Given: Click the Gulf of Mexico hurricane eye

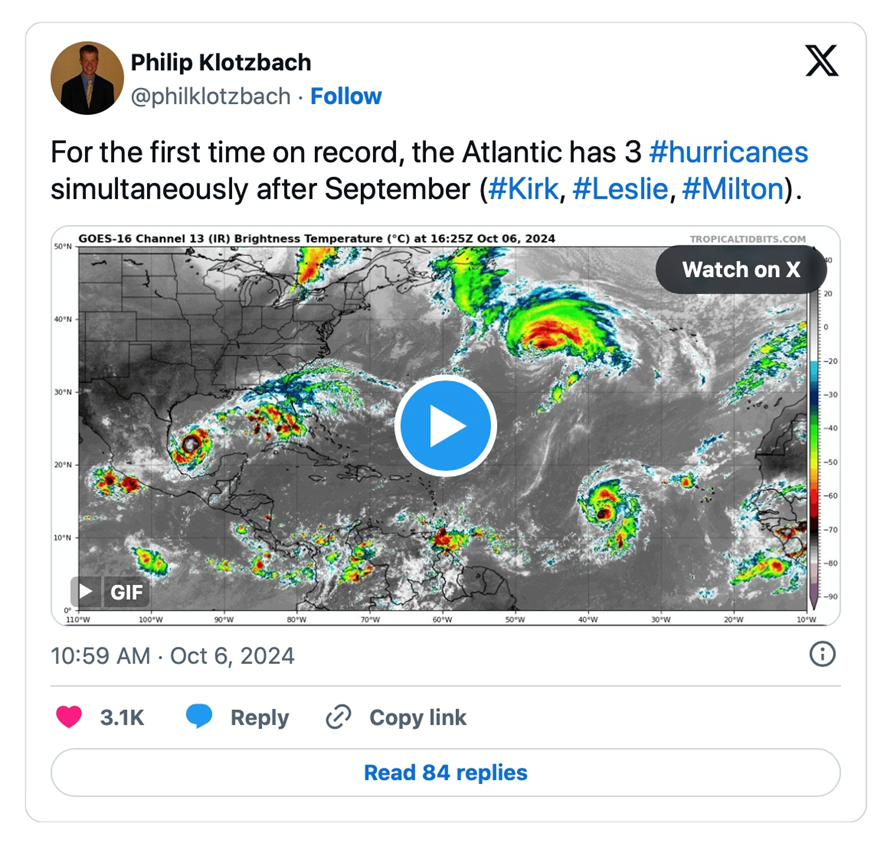Looking at the screenshot, I should 190,443.
